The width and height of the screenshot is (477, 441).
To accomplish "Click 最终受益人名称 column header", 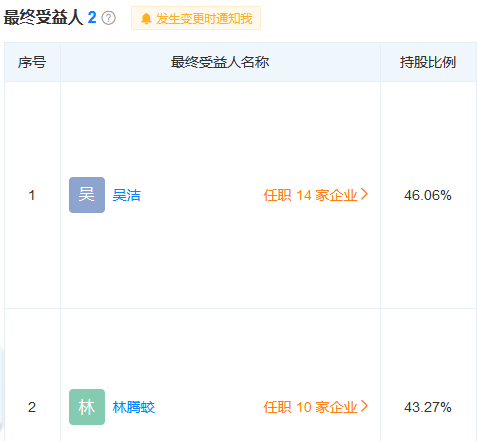I will 220,62.
